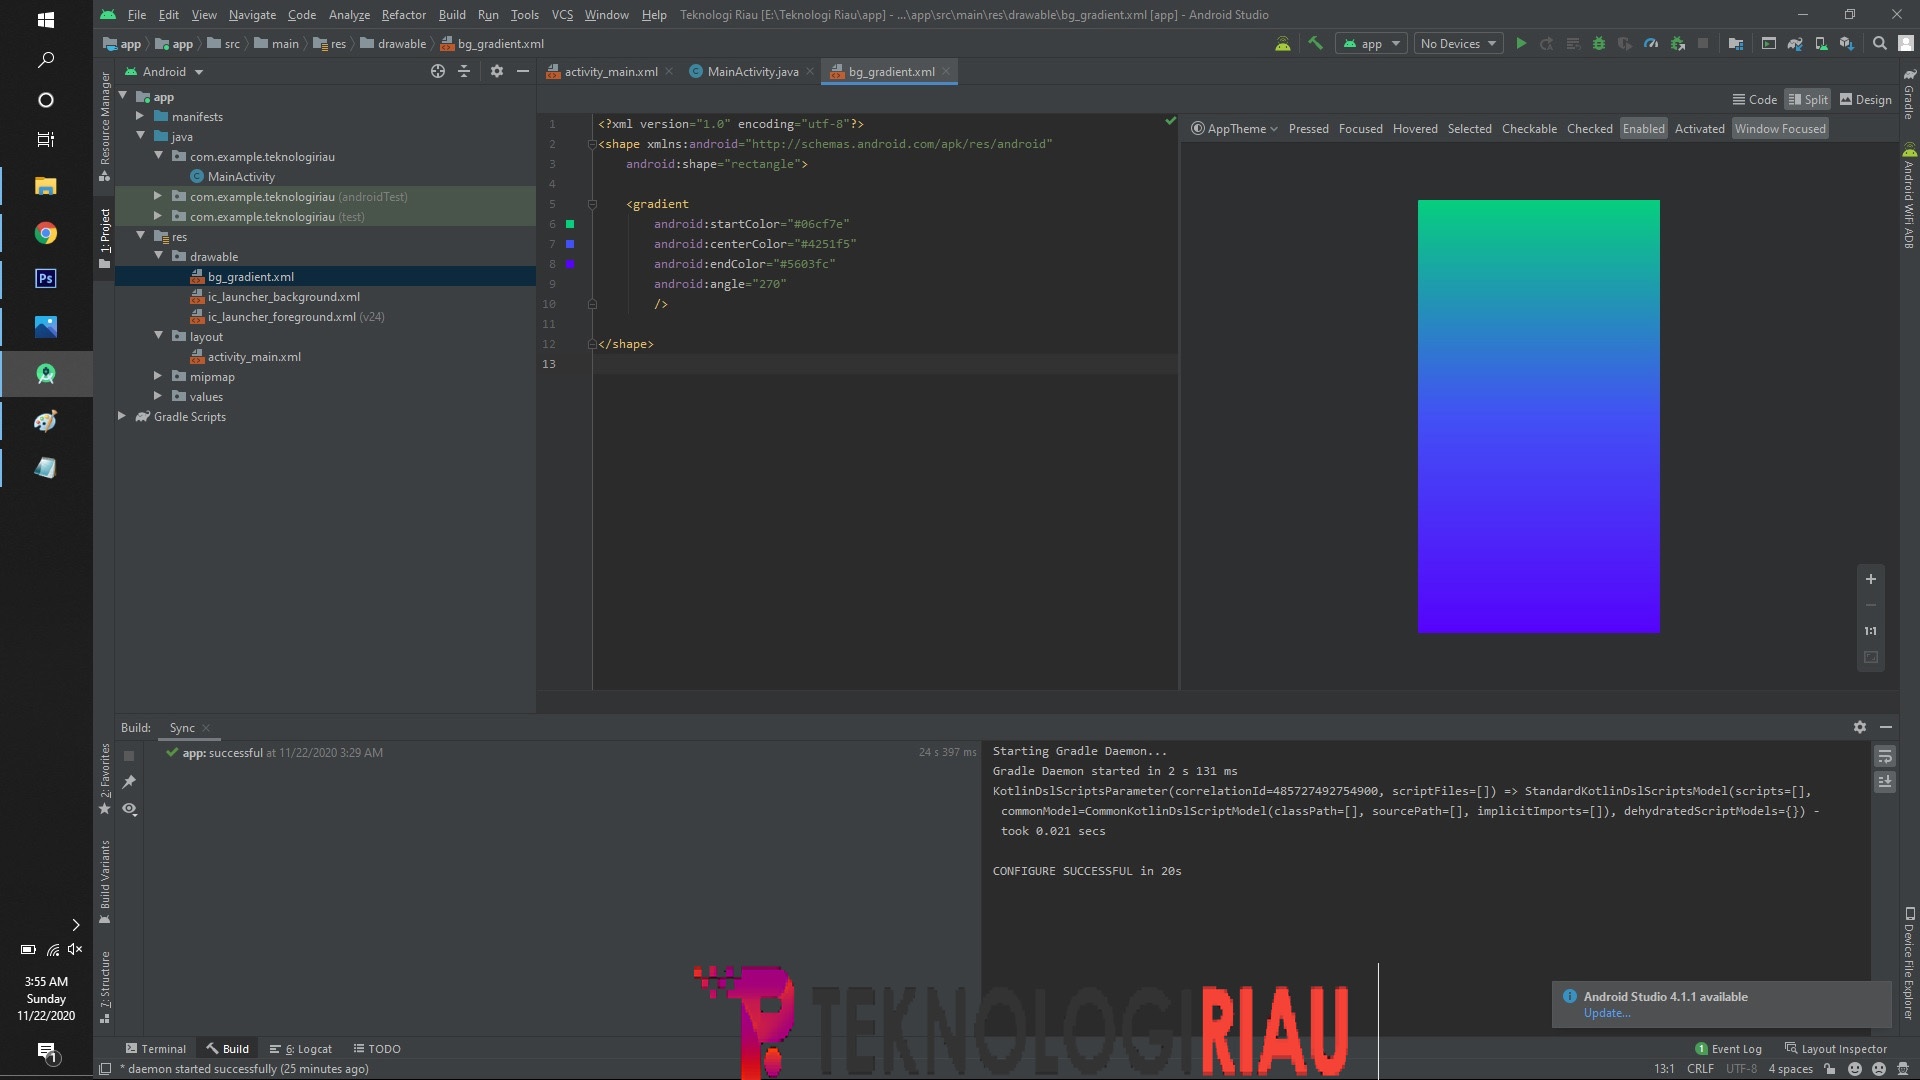Enable the Pressed state in preview
This screenshot has width=1920, height=1080.
tap(1309, 128)
